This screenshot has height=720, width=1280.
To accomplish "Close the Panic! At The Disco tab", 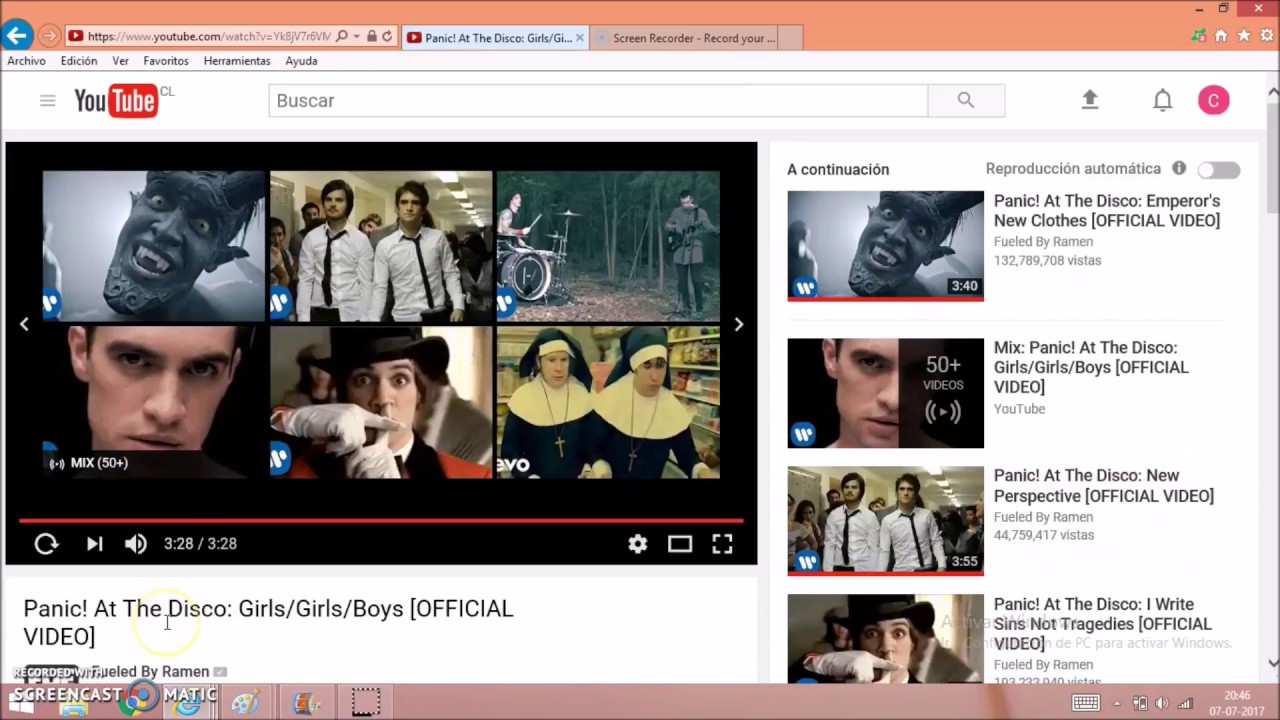I will (581, 38).
